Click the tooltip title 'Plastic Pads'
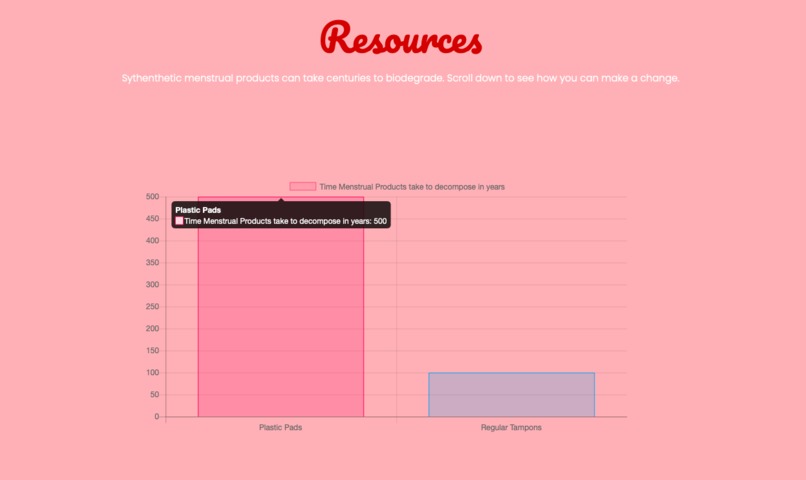This screenshot has height=480, width=806. (x=198, y=210)
